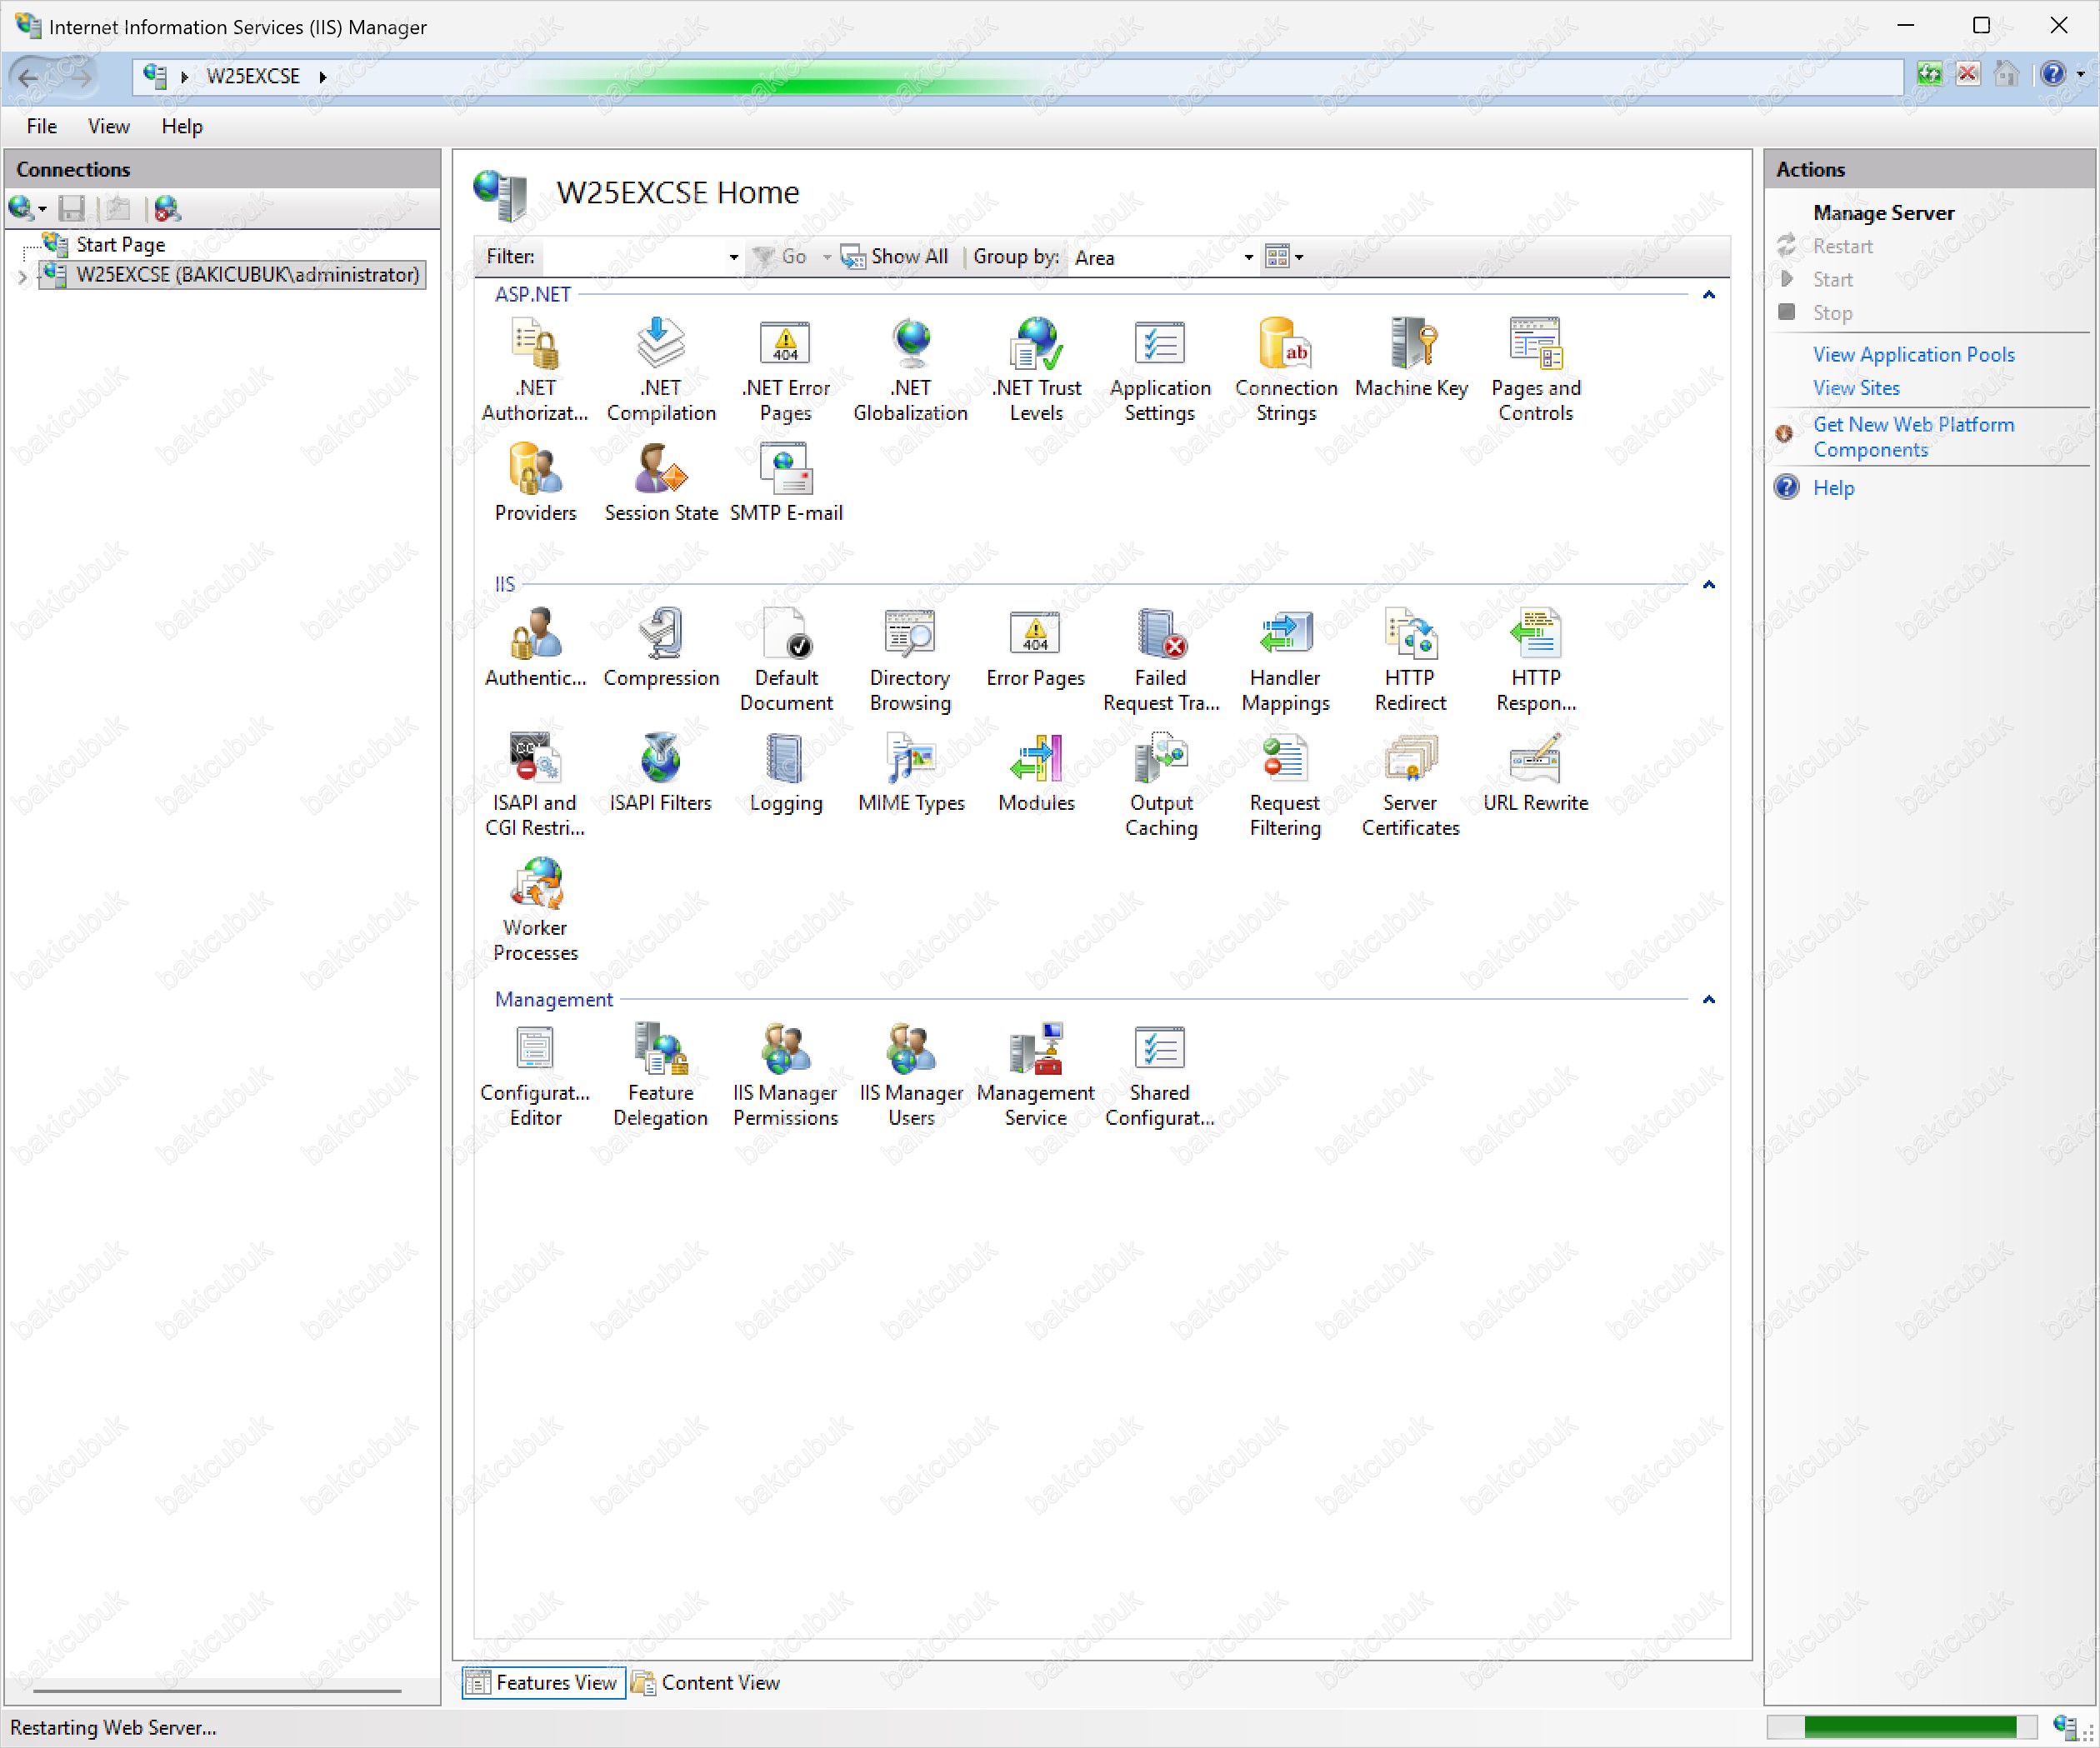Open IIS Manager Permissions
The width and height of the screenshot is (2100, 1748).
786,1074
